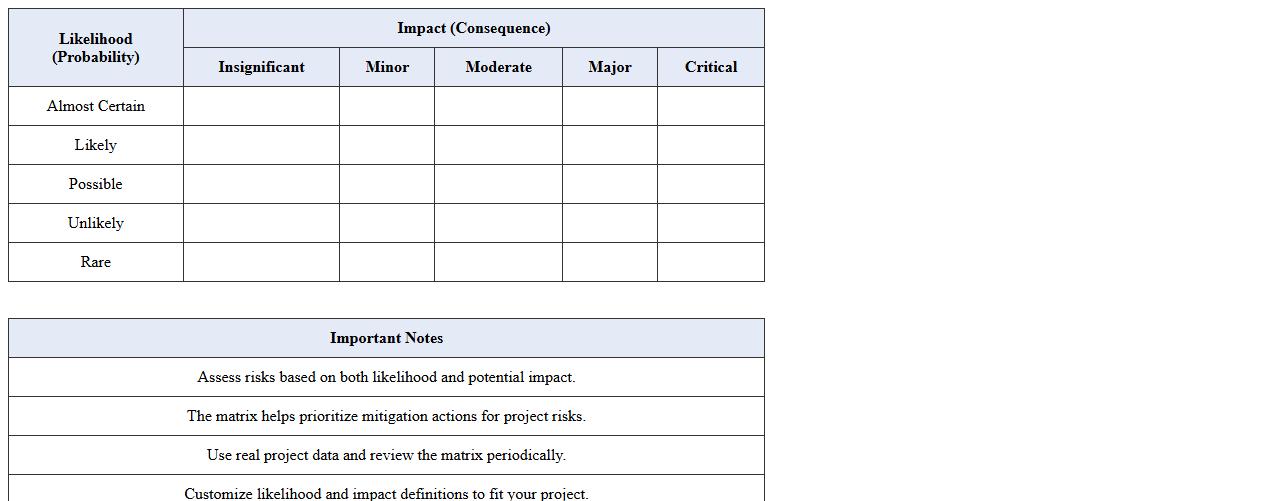This screenshot has height=501, width=1278.
Task: Click empty cell for Almost Certain and Critical
Action: pos(711,106)
